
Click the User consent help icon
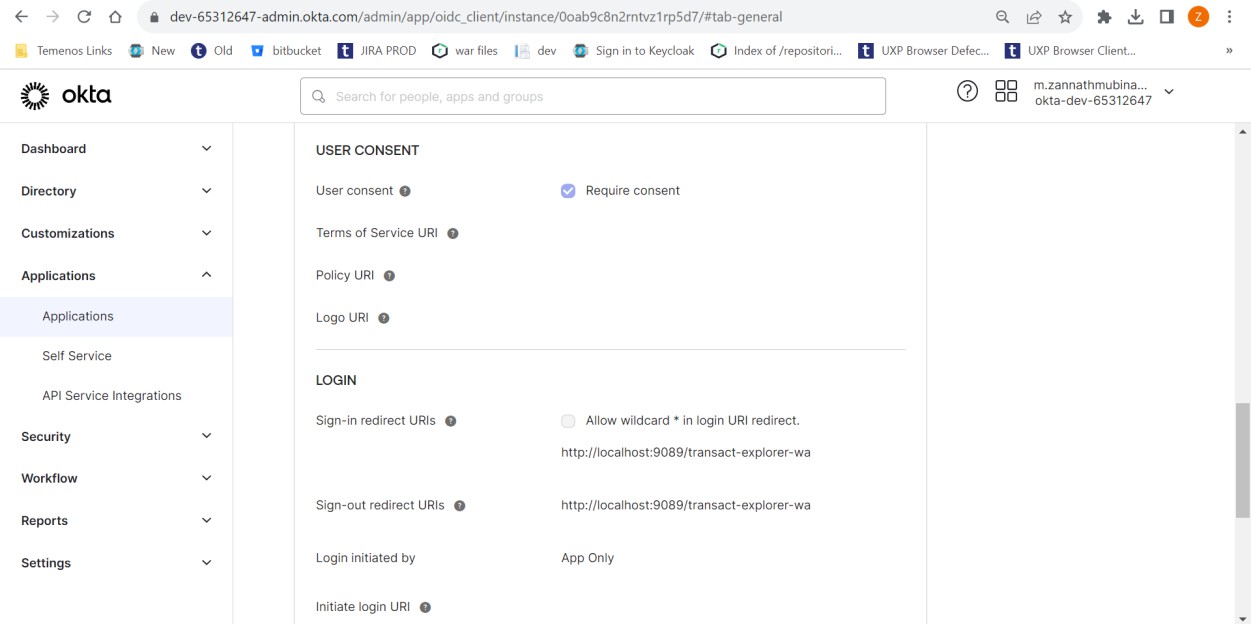(405, 191)
